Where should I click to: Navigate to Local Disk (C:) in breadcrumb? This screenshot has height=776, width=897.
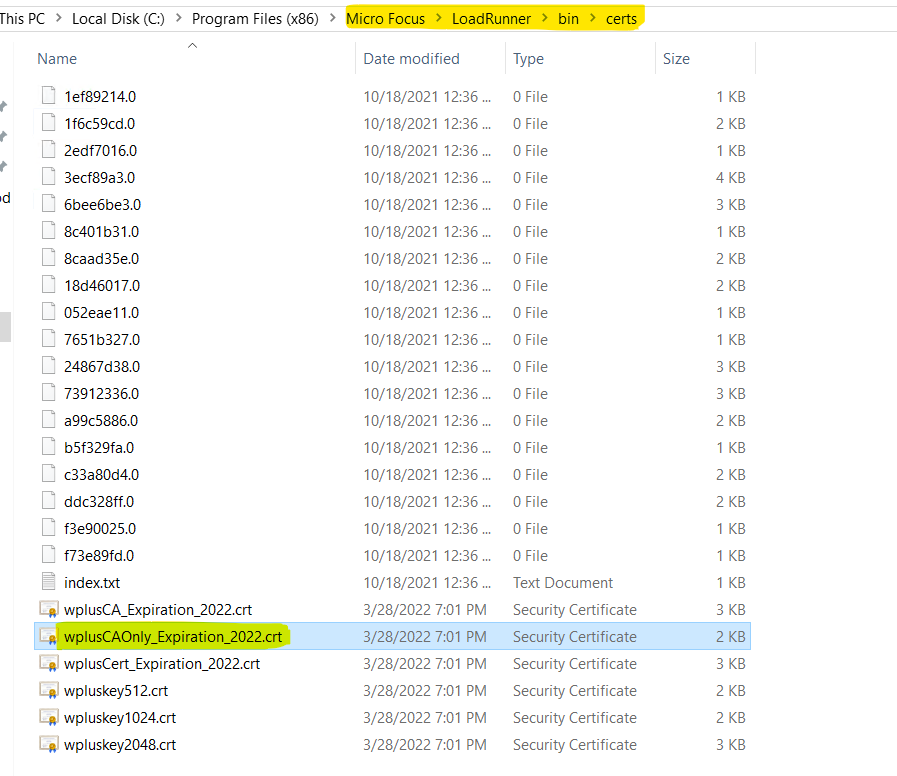tap(120, 19)
